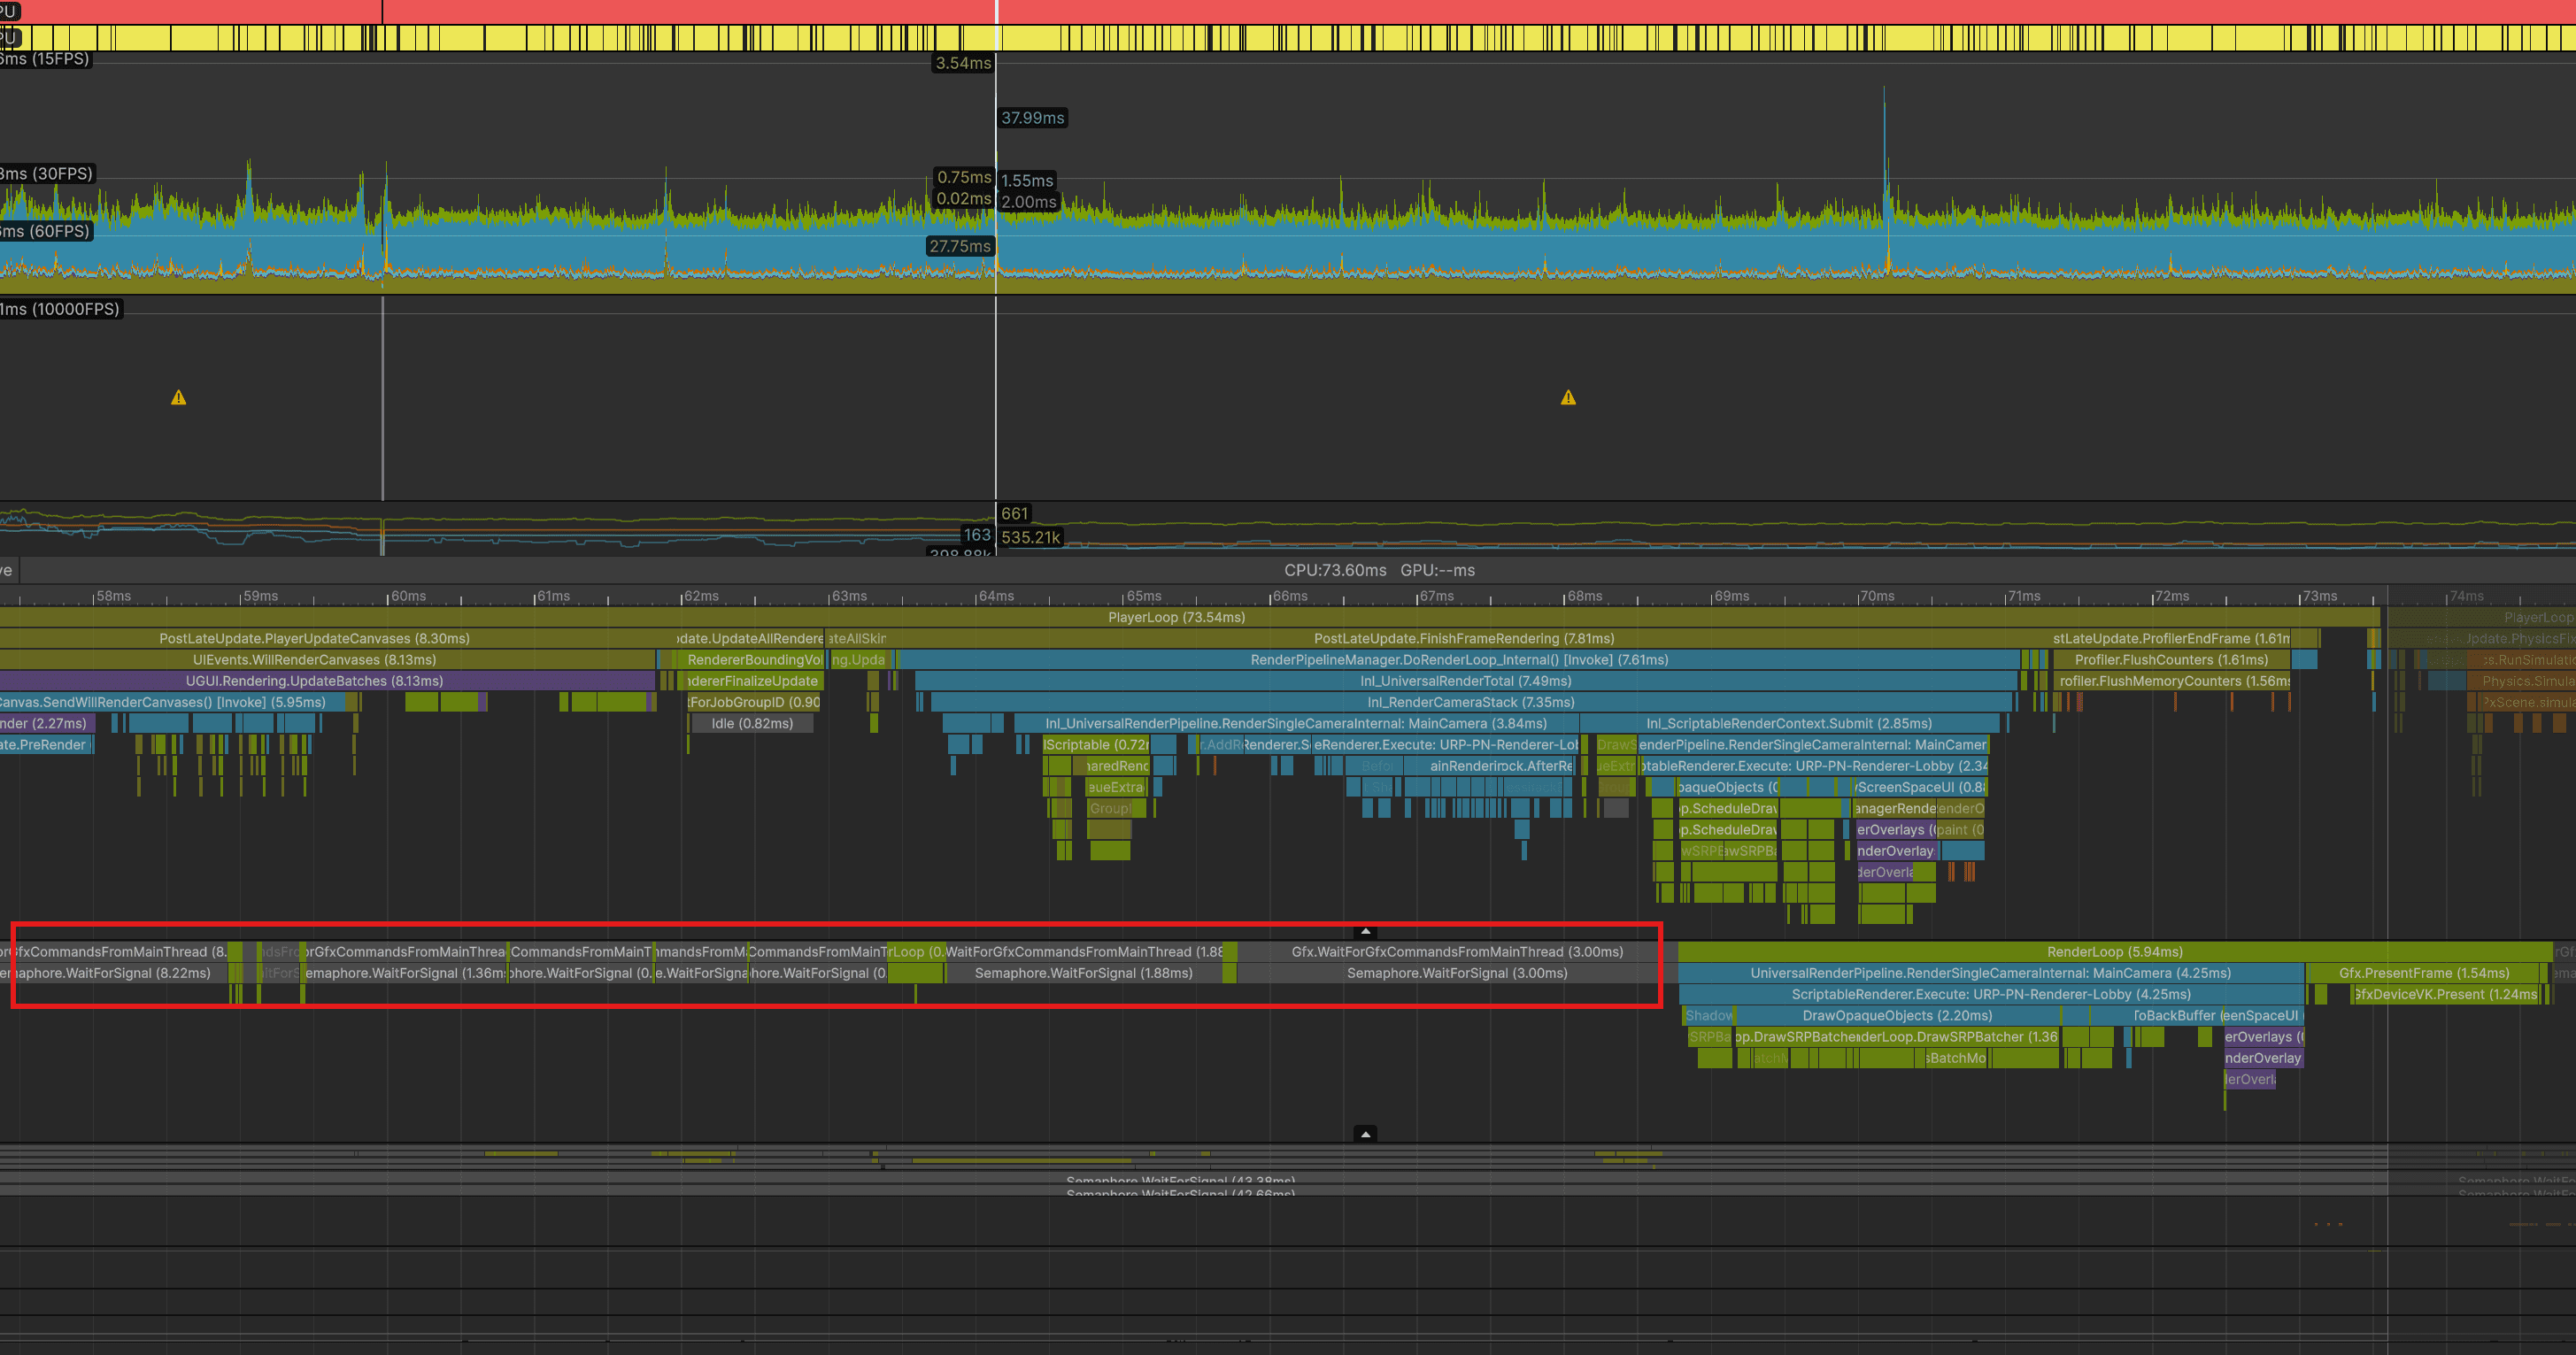Click the "535.21k" counter value label
Image resolution: width=2576 pixels, height=1355 pixels.
tap(1031, 537)
